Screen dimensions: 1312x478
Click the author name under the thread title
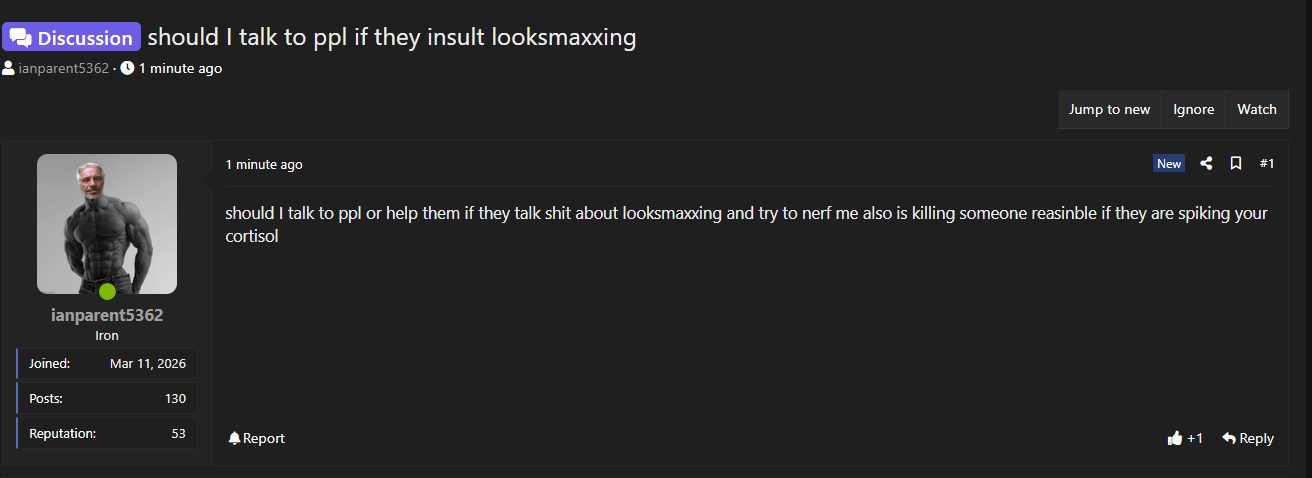click(63, 68)
